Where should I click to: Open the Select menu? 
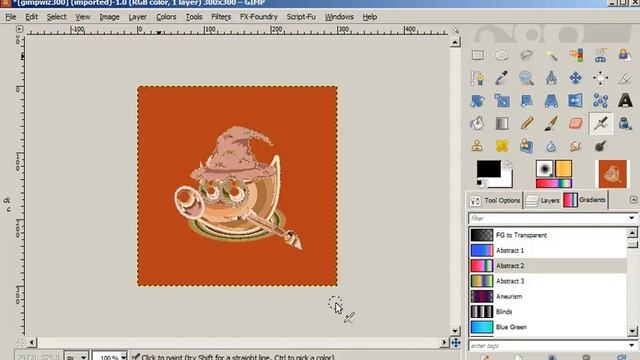click(x=56, y=17)
